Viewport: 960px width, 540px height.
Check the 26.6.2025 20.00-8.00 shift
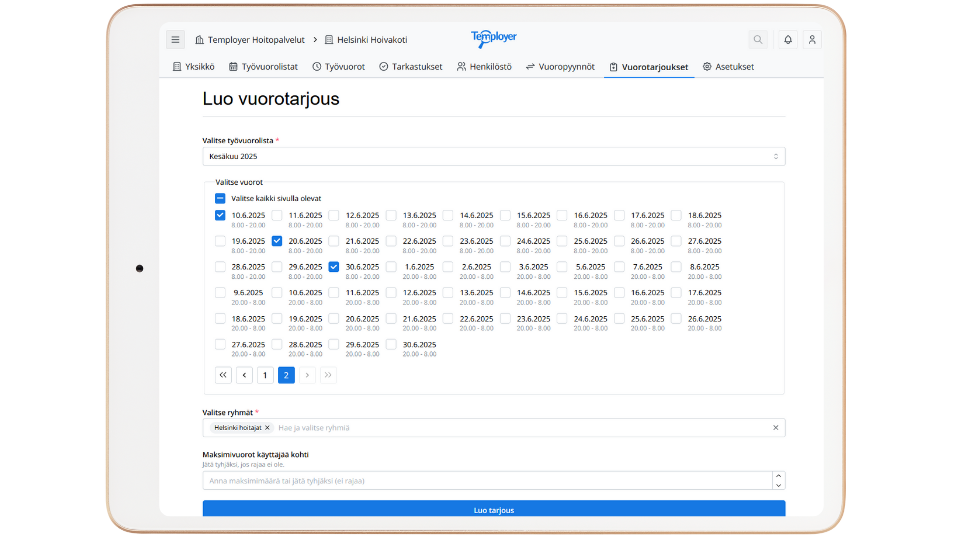pos(677,319)
